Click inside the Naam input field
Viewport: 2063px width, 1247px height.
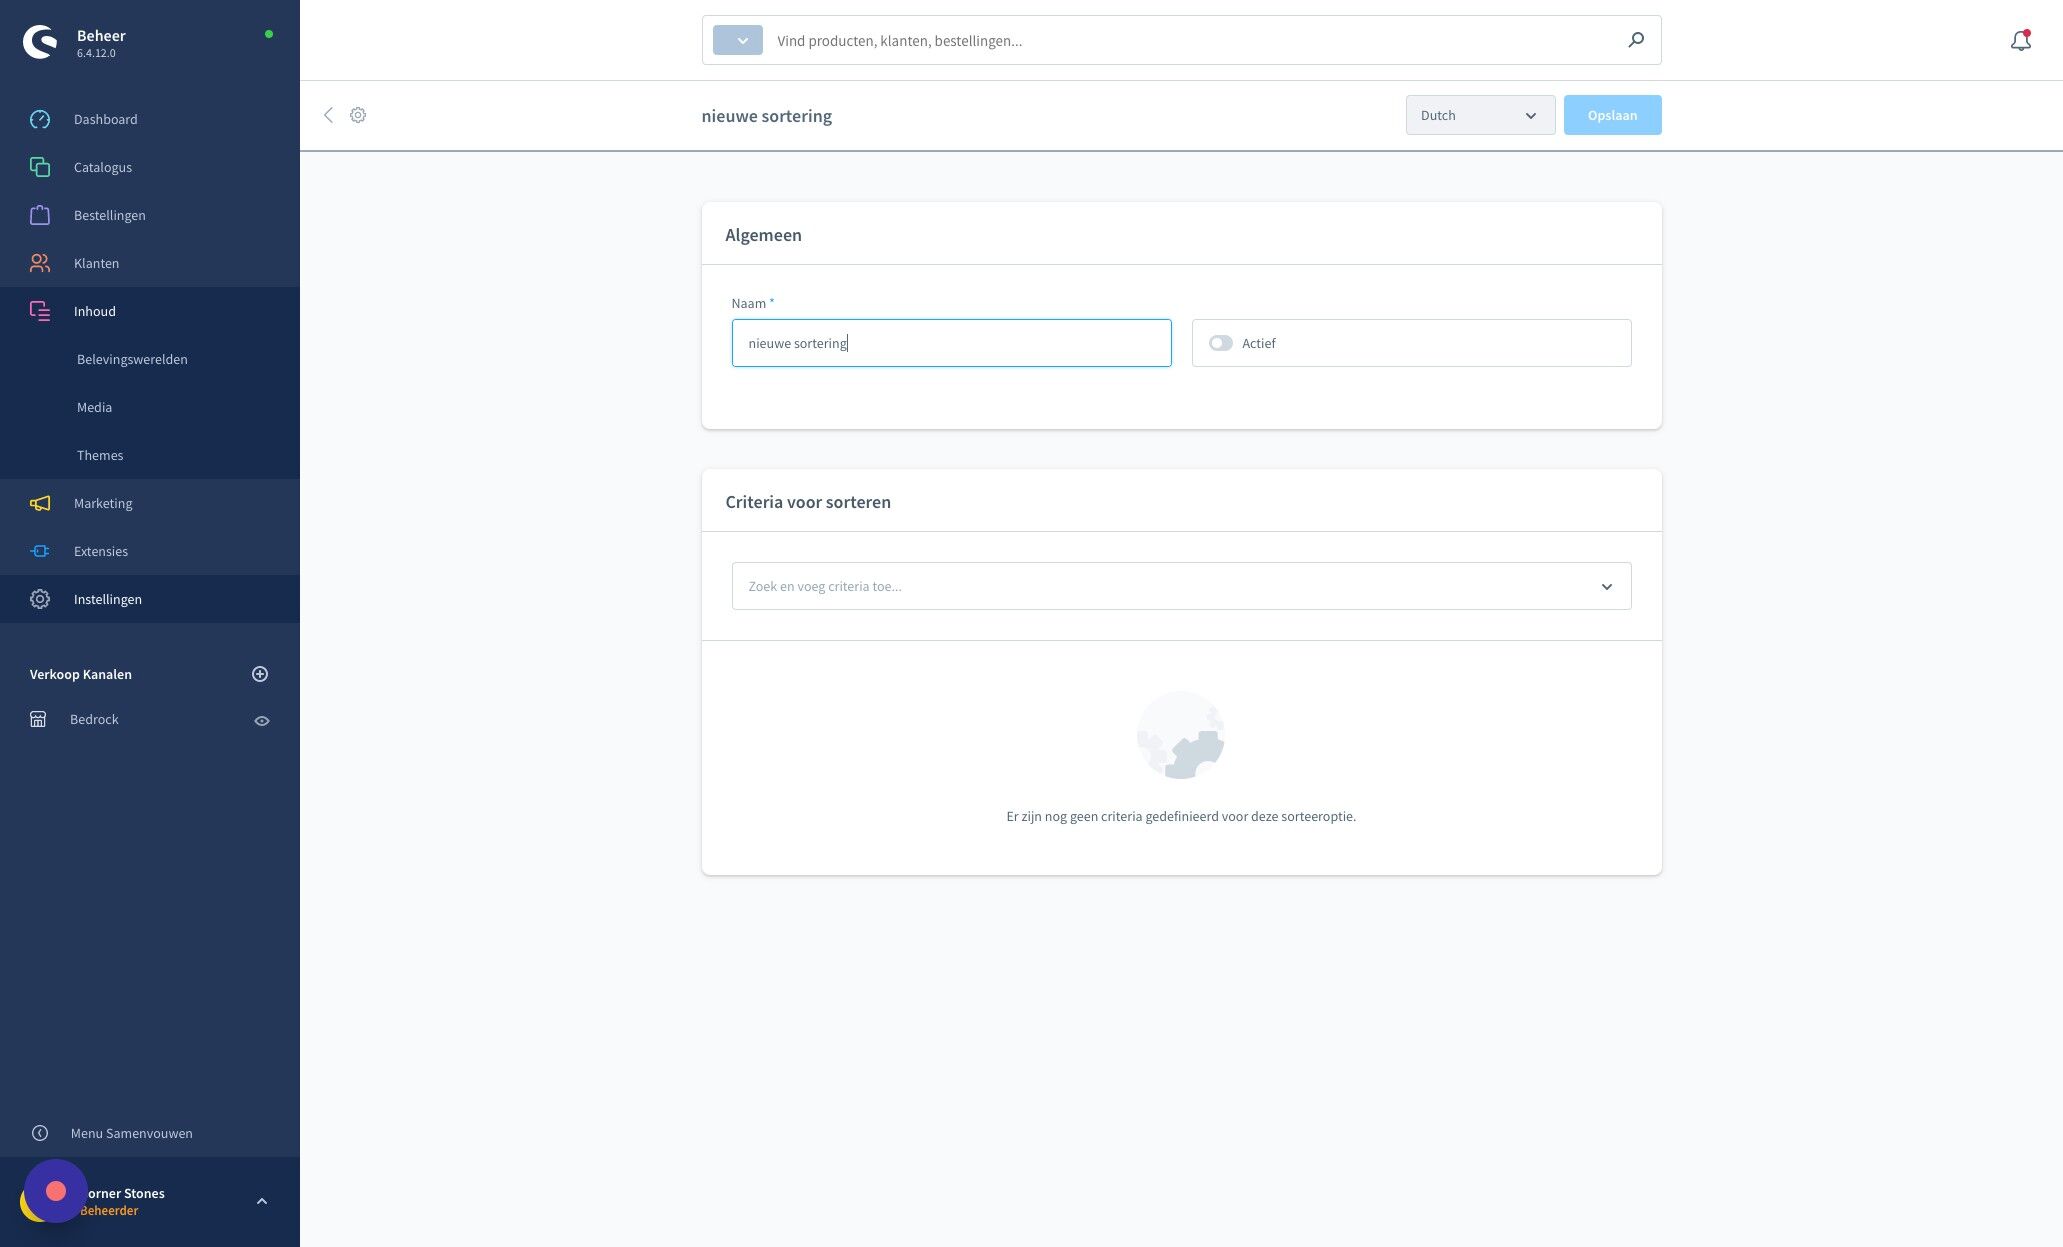coord(950,343)
